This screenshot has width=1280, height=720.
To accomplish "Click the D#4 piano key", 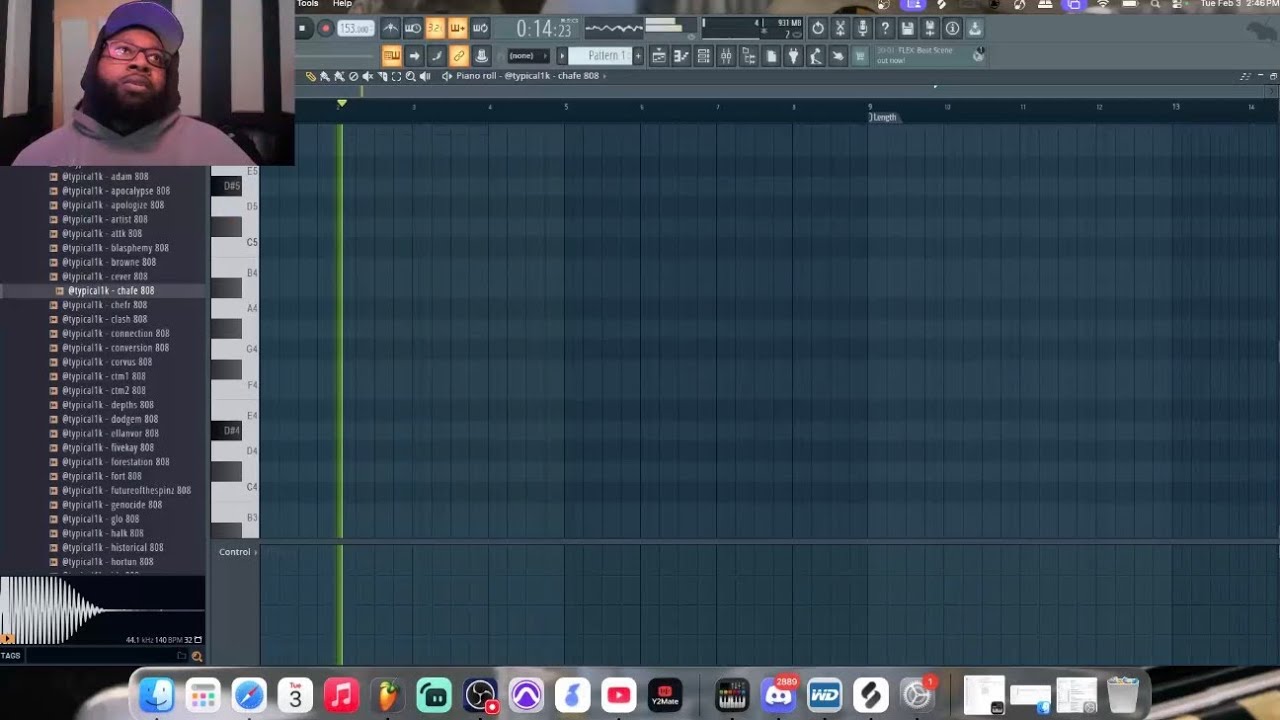I will click(x=227, y=431).
